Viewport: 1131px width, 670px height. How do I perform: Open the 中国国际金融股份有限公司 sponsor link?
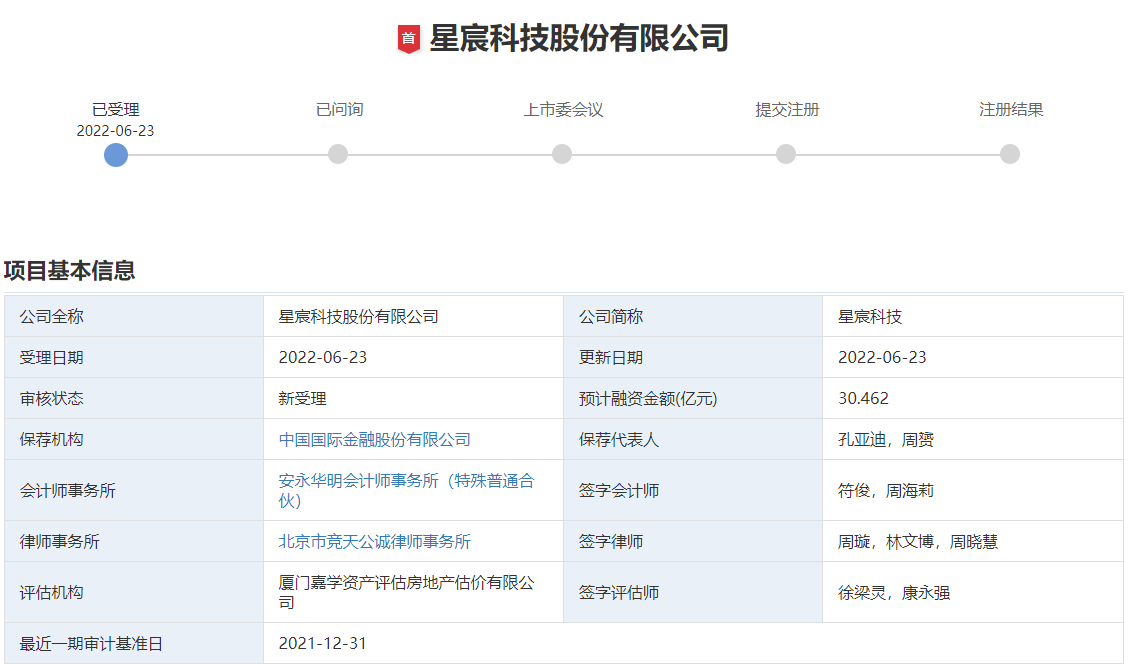click(374, 439)
